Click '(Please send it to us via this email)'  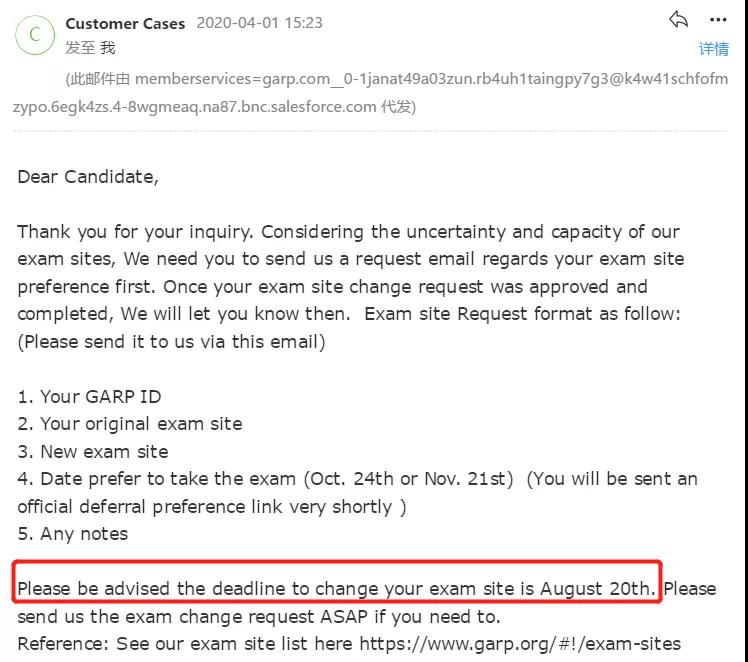click(172, 342)
